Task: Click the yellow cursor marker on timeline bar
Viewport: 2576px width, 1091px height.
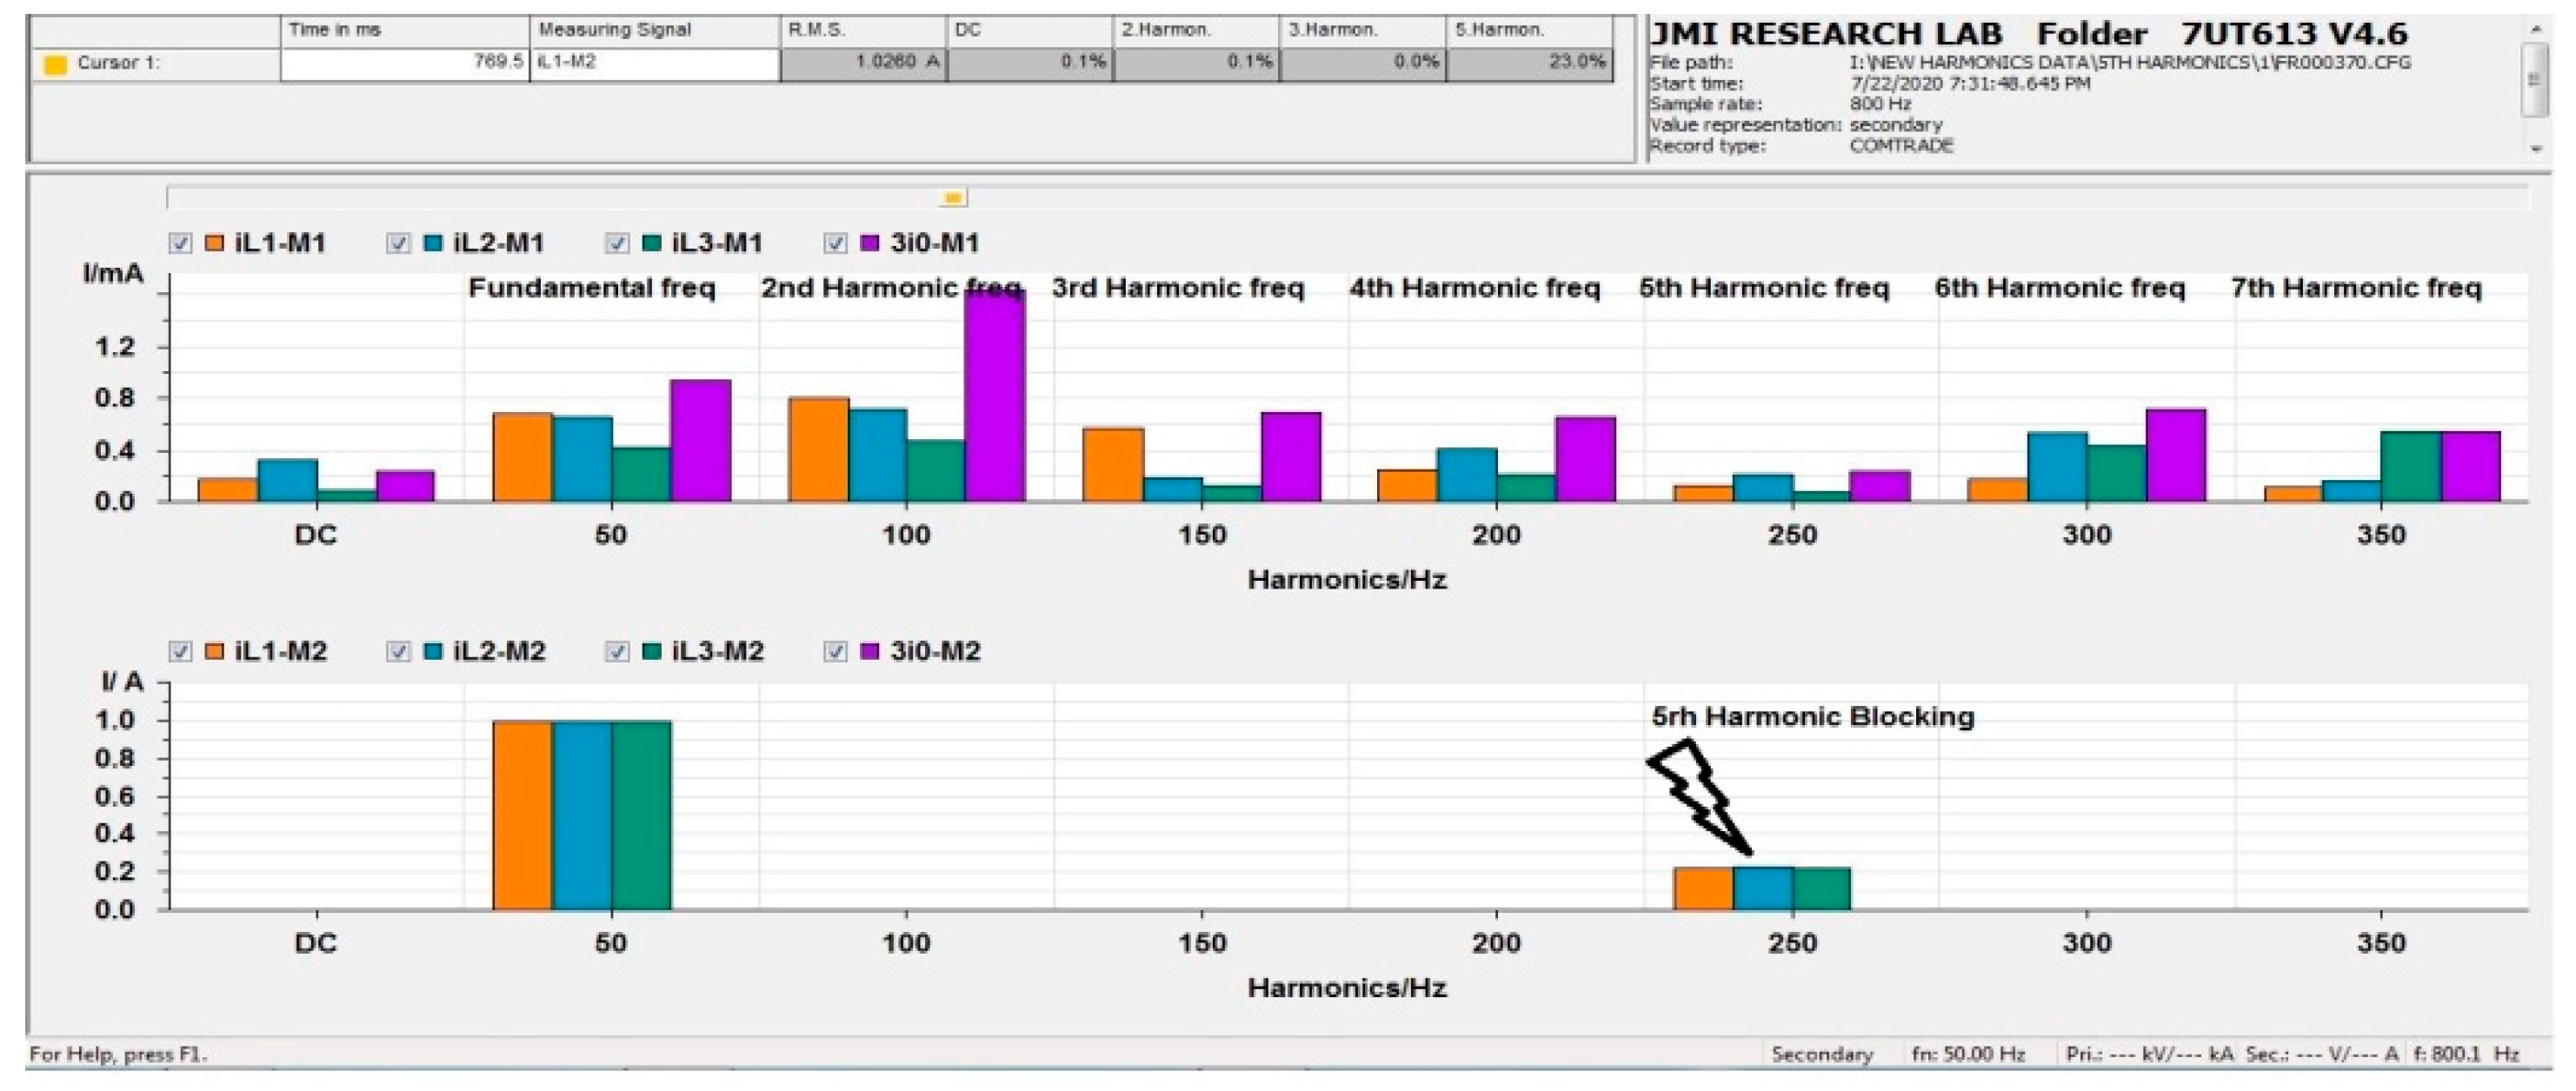Action: (953, 198)
